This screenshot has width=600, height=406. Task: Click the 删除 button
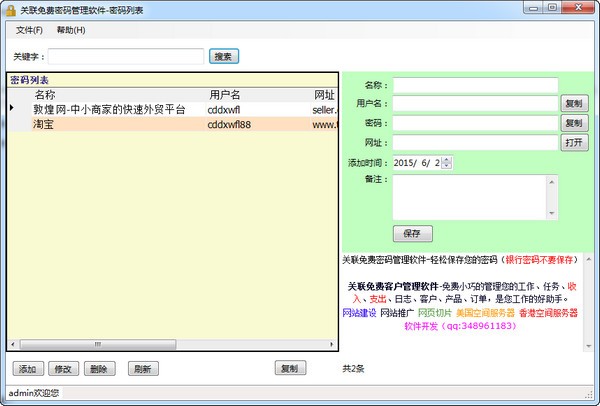click(x=99, y=369)
